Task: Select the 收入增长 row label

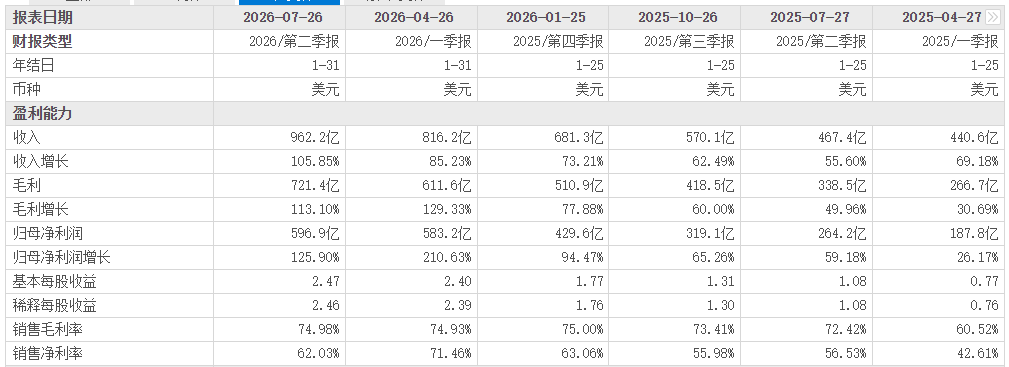Action: [x=41, y=162]
